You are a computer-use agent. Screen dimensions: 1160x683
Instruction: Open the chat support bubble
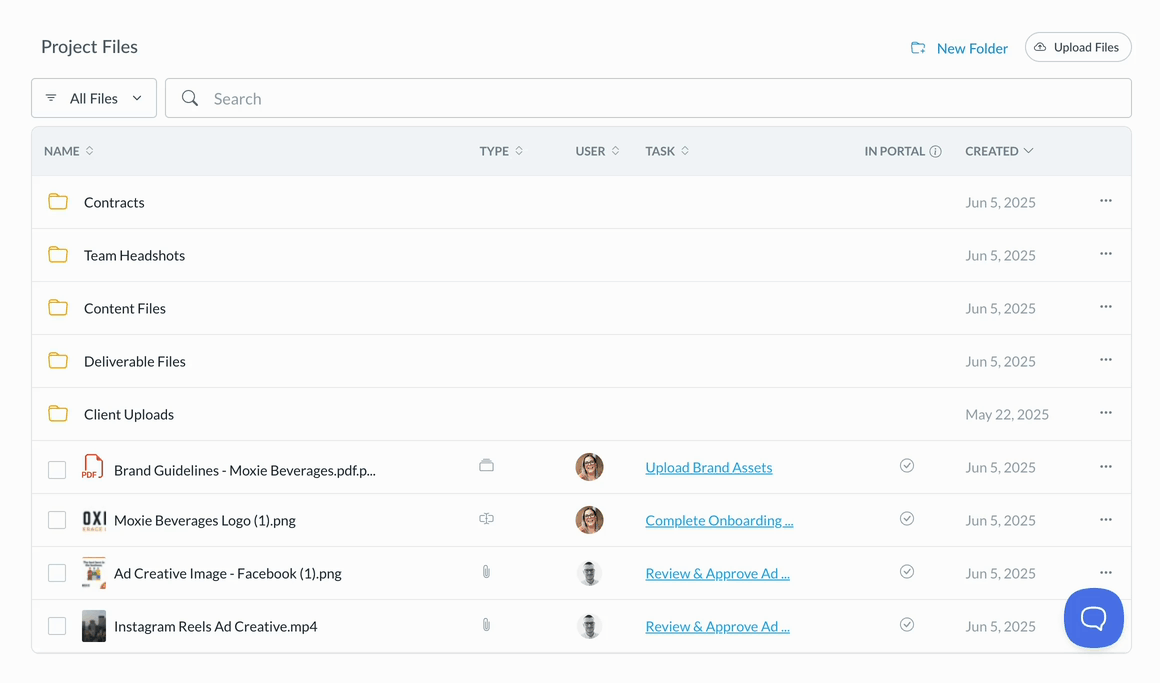point(1093,618)
